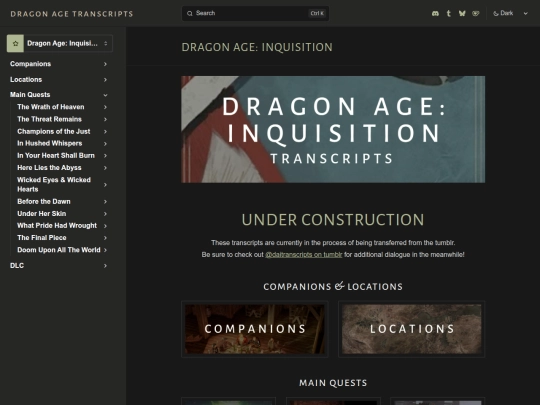Expand Under Her Skin chevron
This screenshot has height=405, width=540.
[x=105, y=214]
